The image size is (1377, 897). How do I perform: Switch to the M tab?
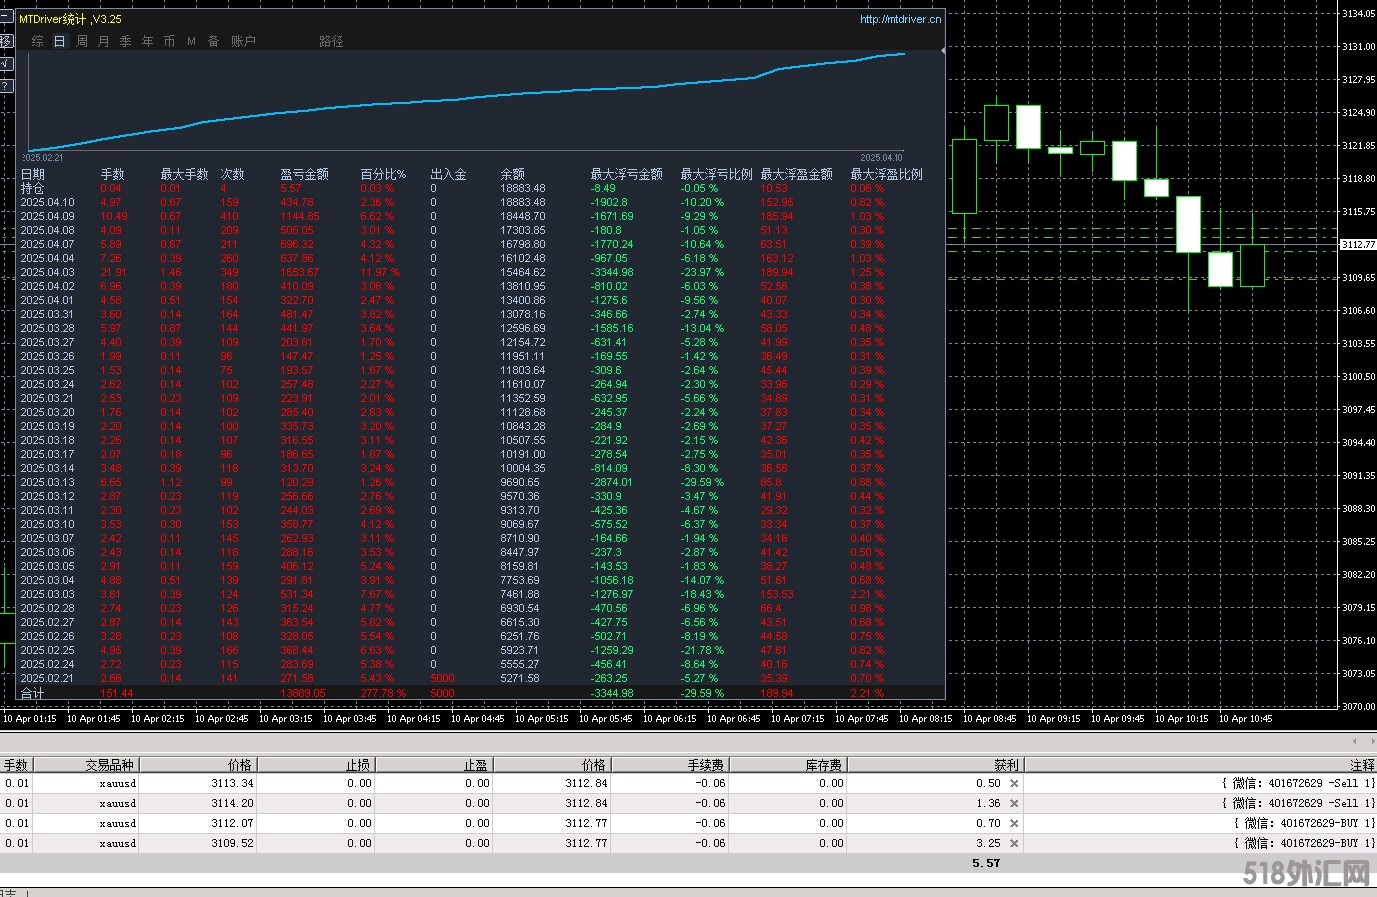click(x=191, y=41)
